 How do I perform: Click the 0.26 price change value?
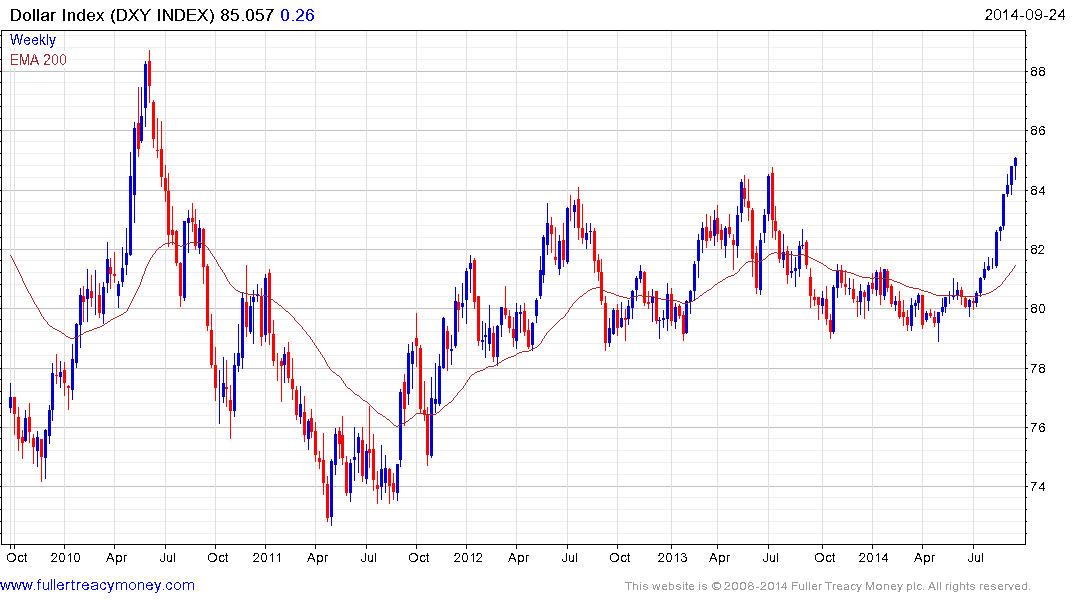(298, 15)
